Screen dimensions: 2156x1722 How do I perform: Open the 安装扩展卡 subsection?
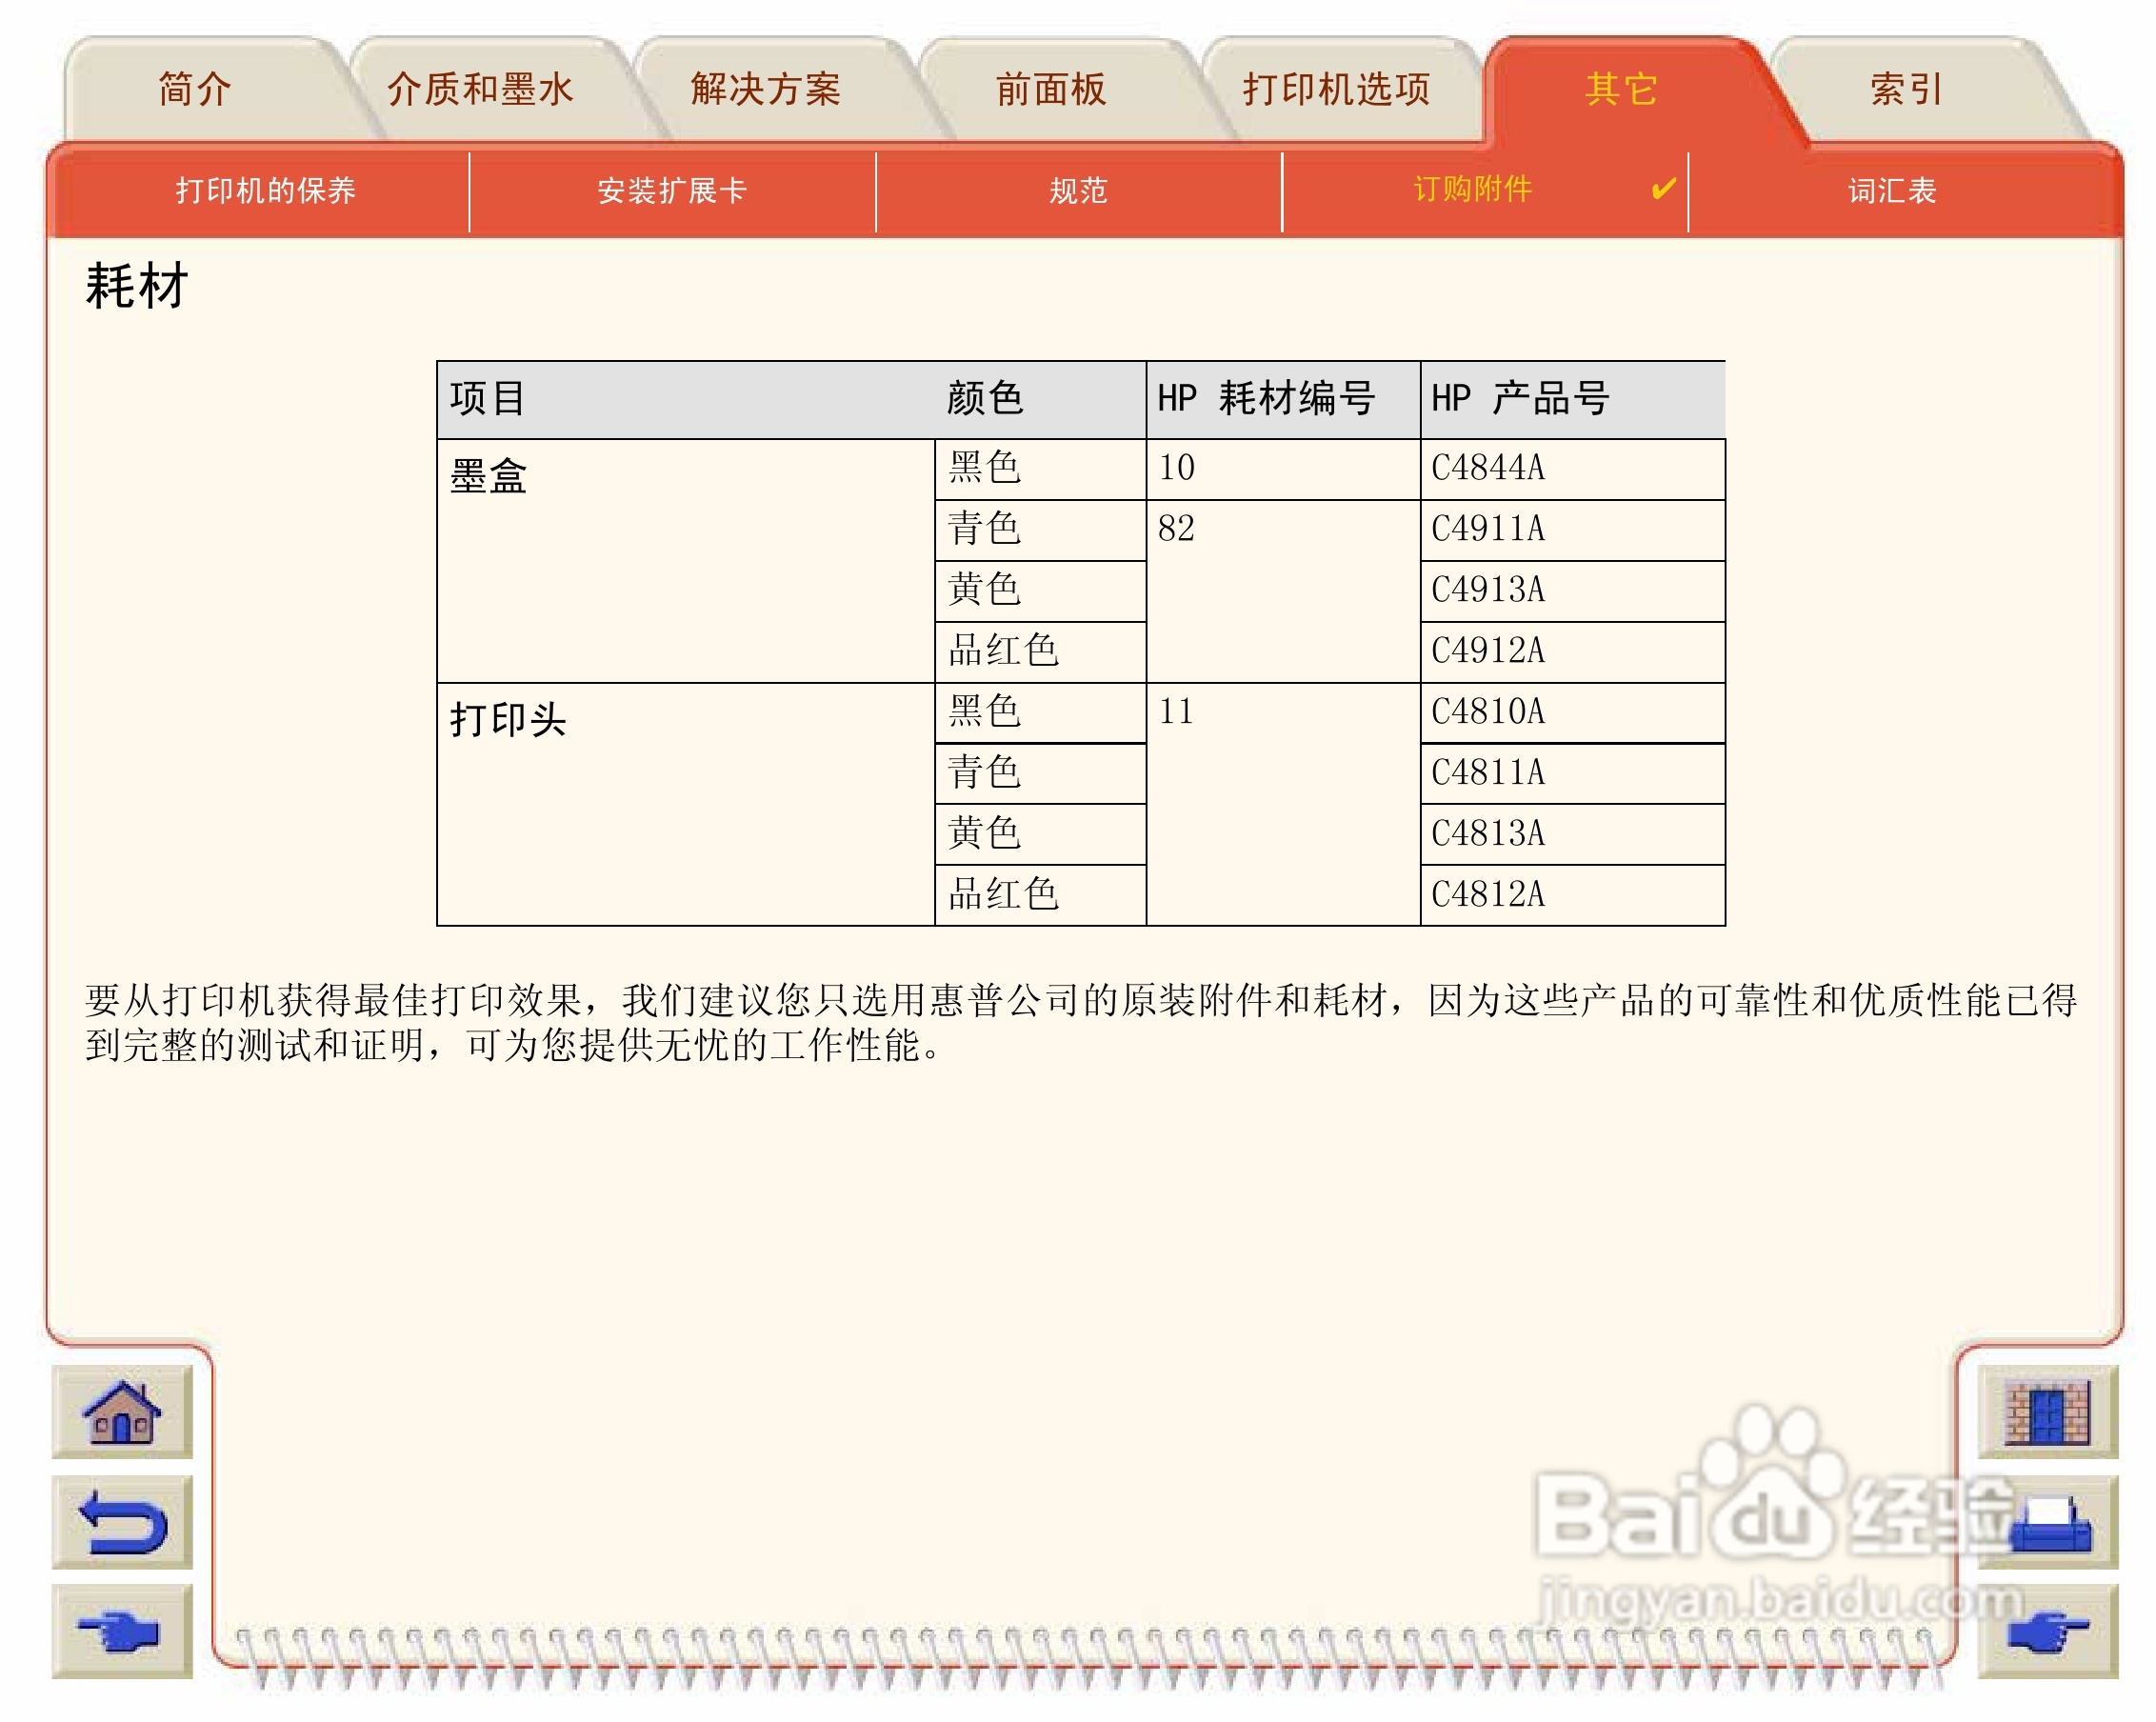tap(672, 190)
